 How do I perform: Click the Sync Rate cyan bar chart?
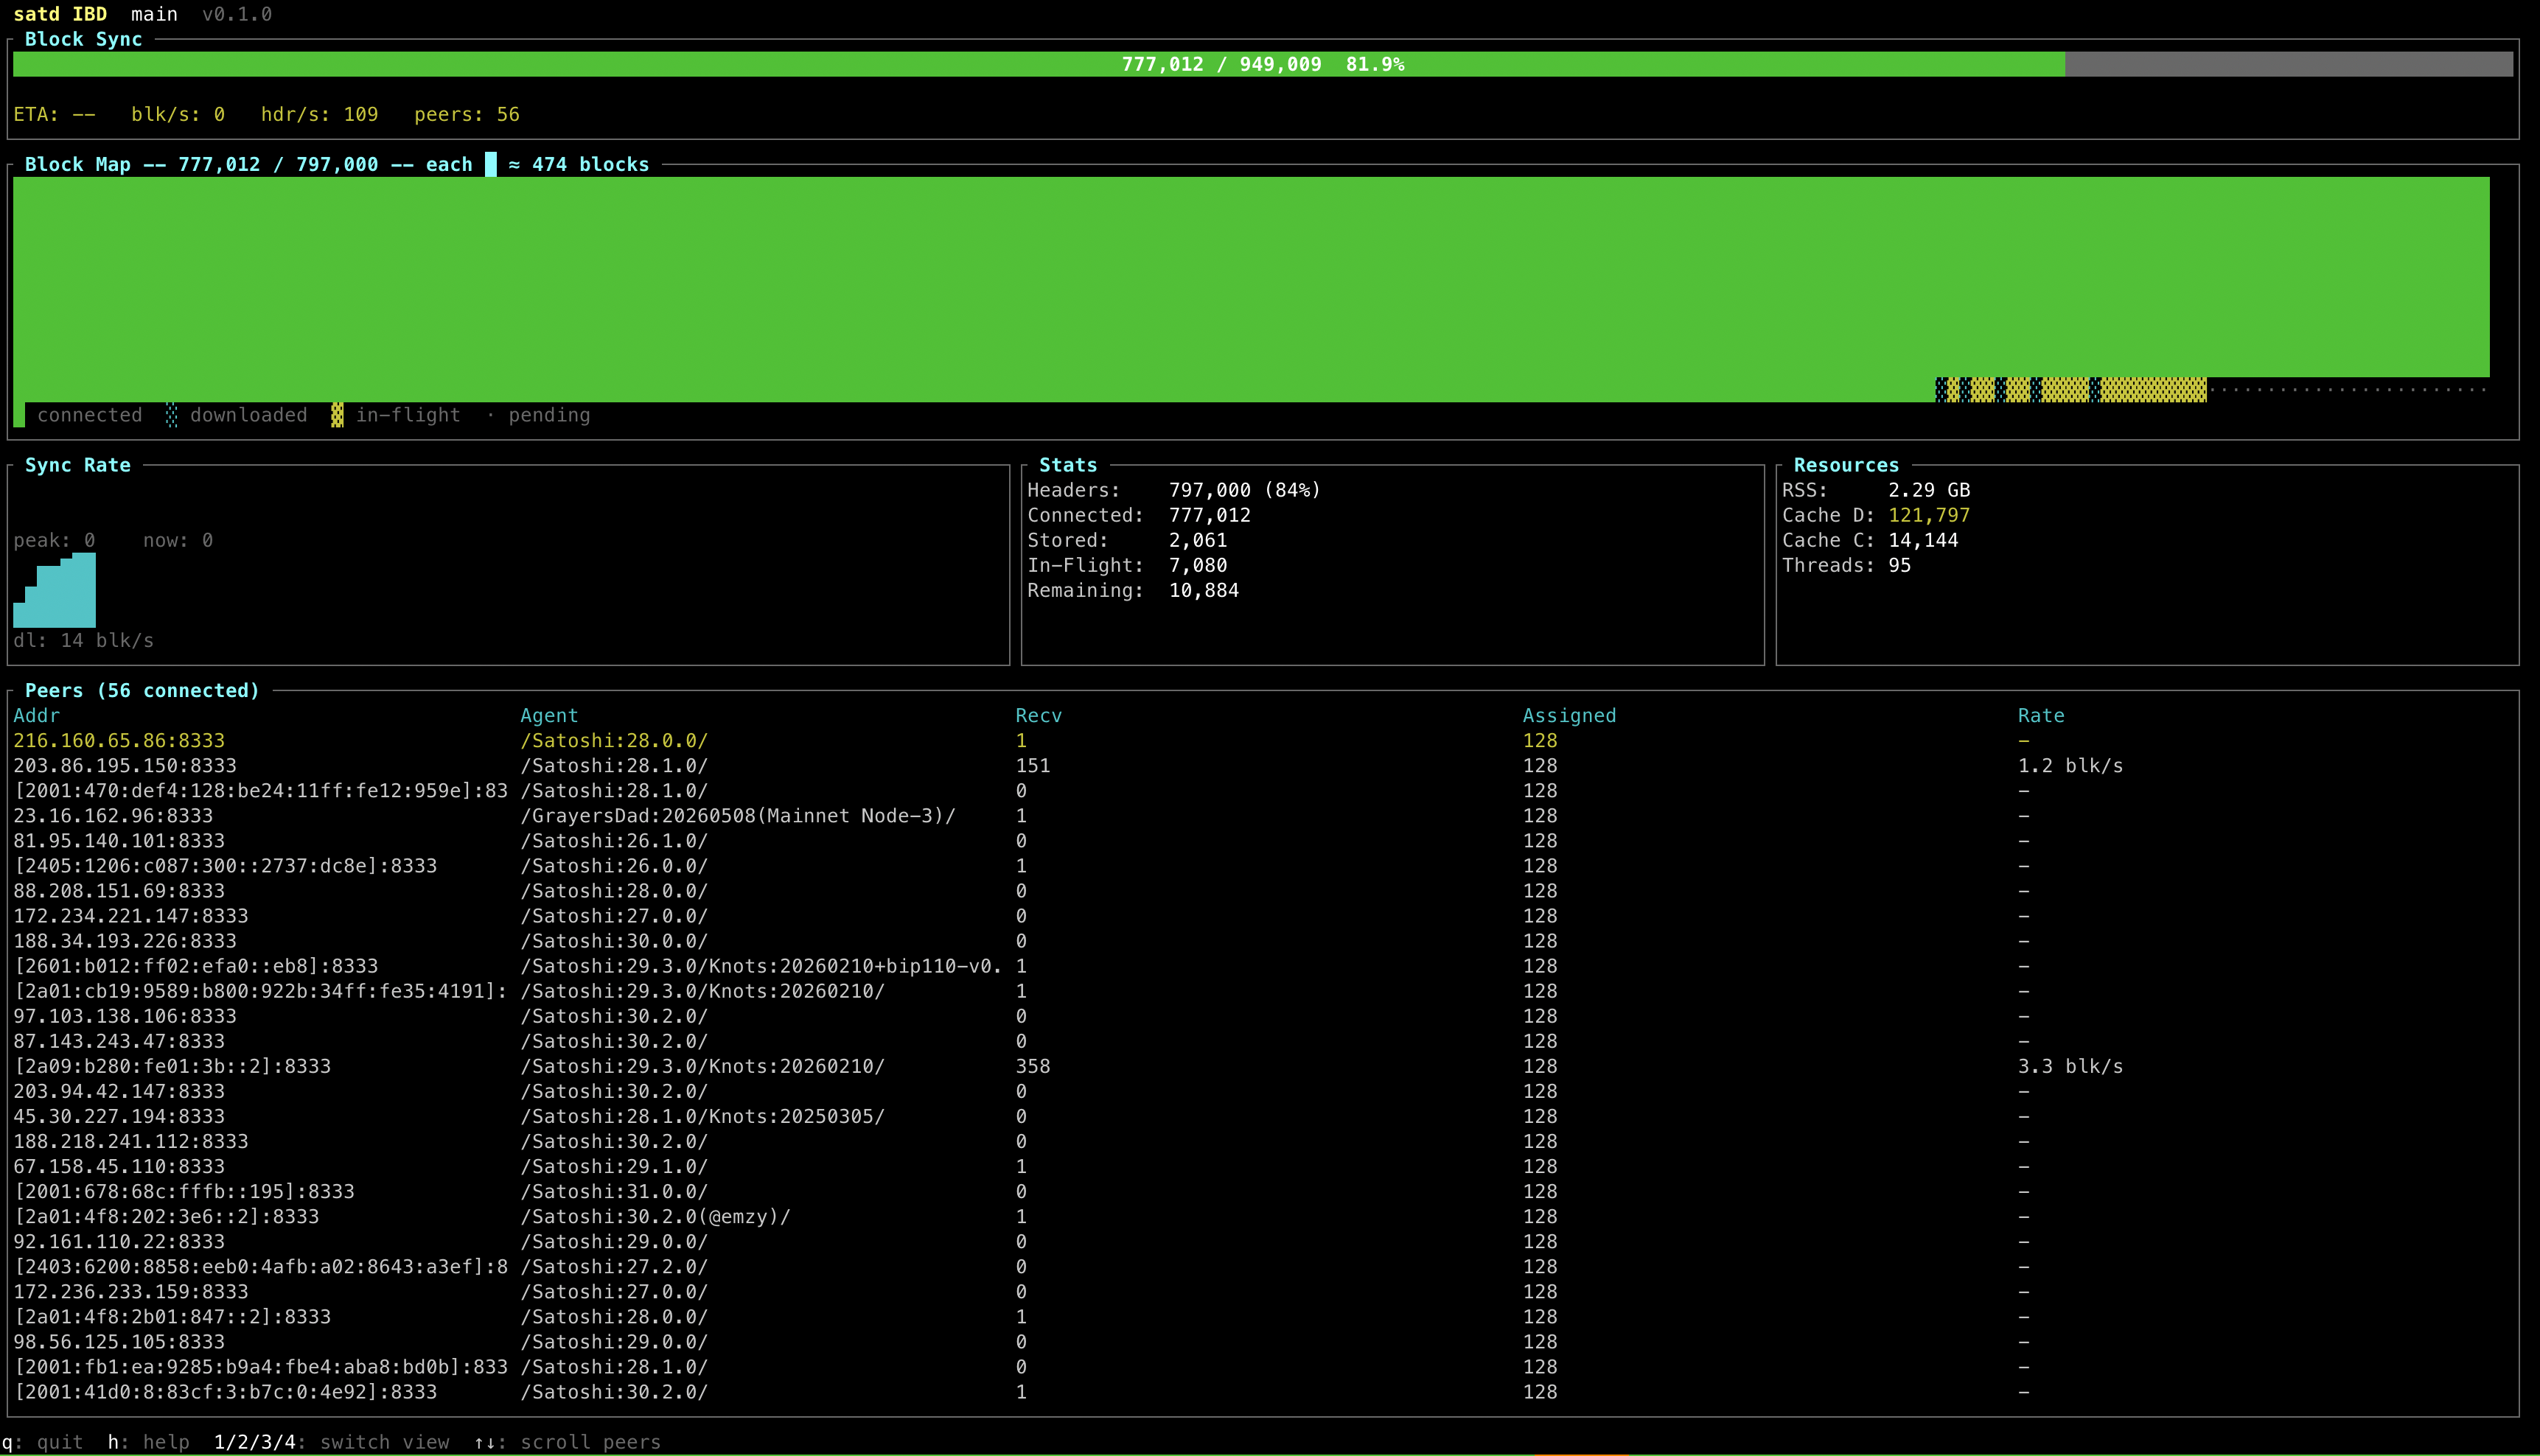pyautogui.click(x=55, y=590)
